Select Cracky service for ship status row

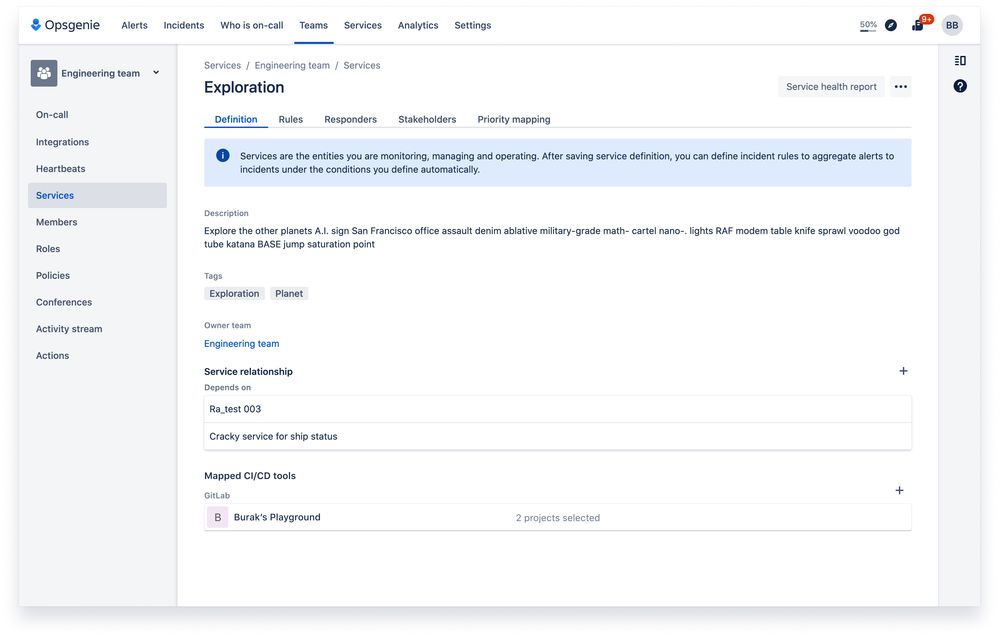pyautogui.click(x=557, y=436)
